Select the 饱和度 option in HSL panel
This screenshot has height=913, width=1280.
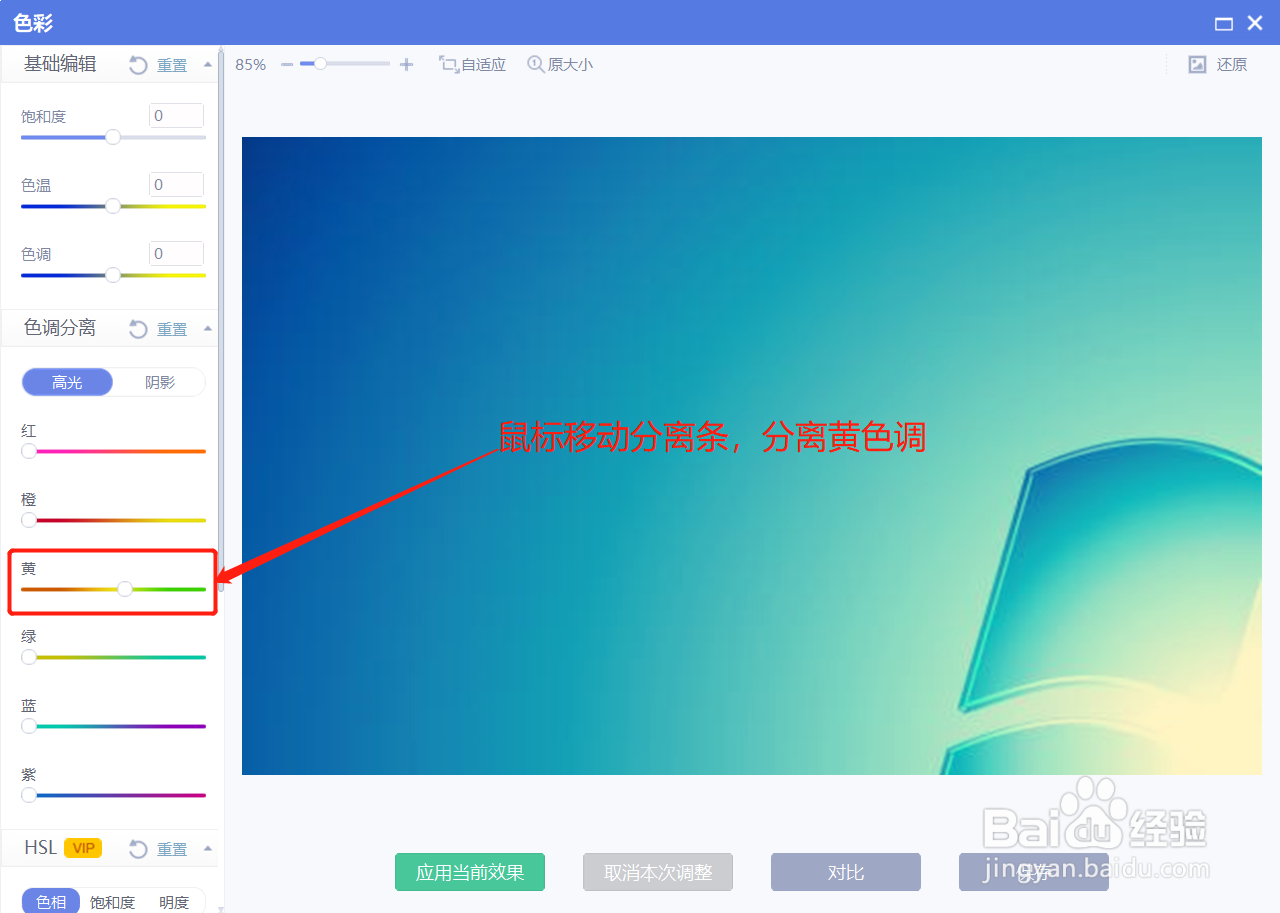point(112,901)
